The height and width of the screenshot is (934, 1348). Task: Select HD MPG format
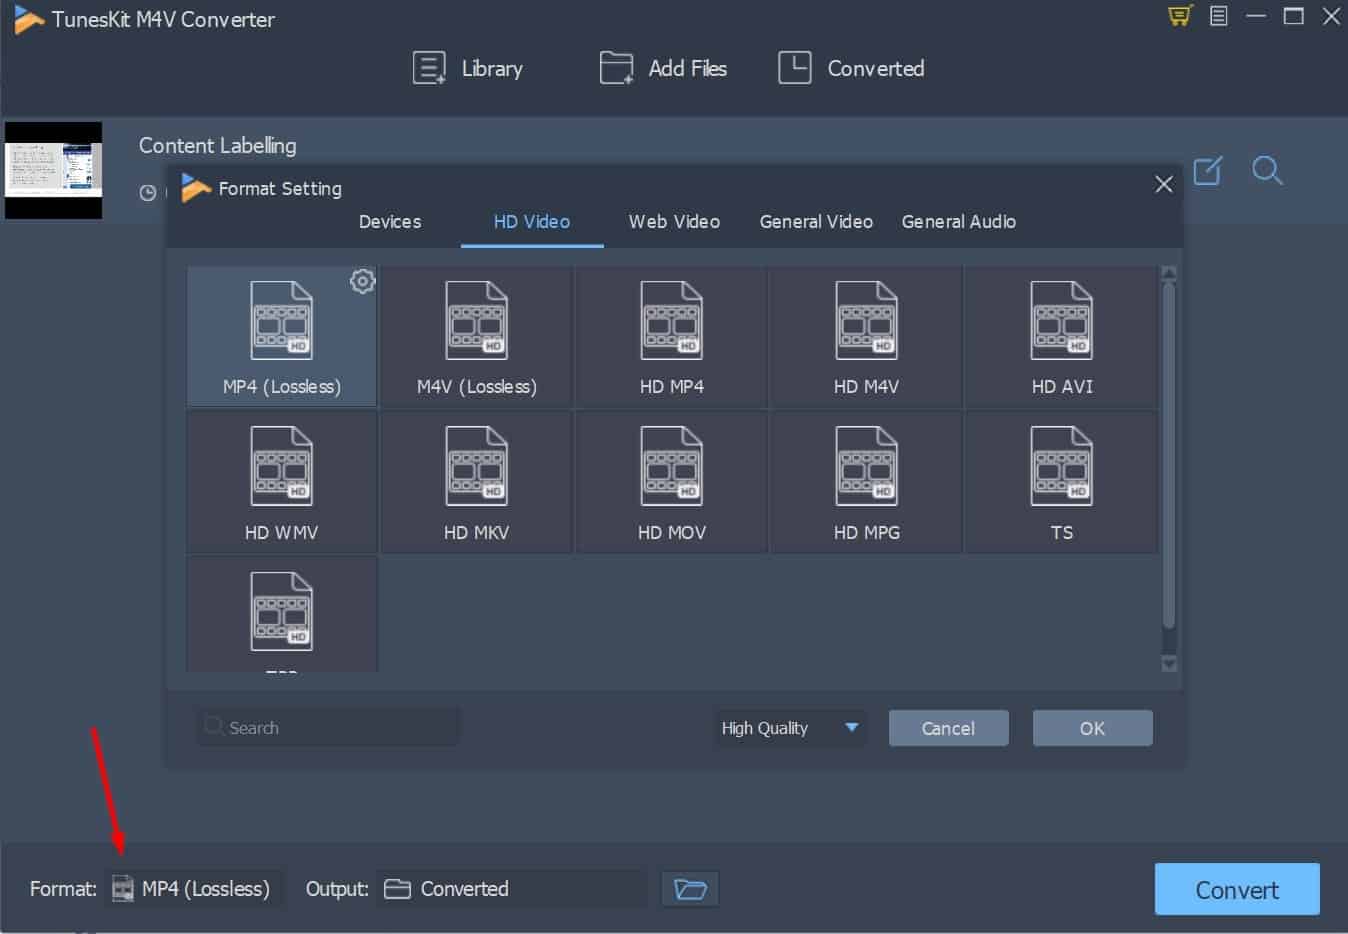click(866, 482)
